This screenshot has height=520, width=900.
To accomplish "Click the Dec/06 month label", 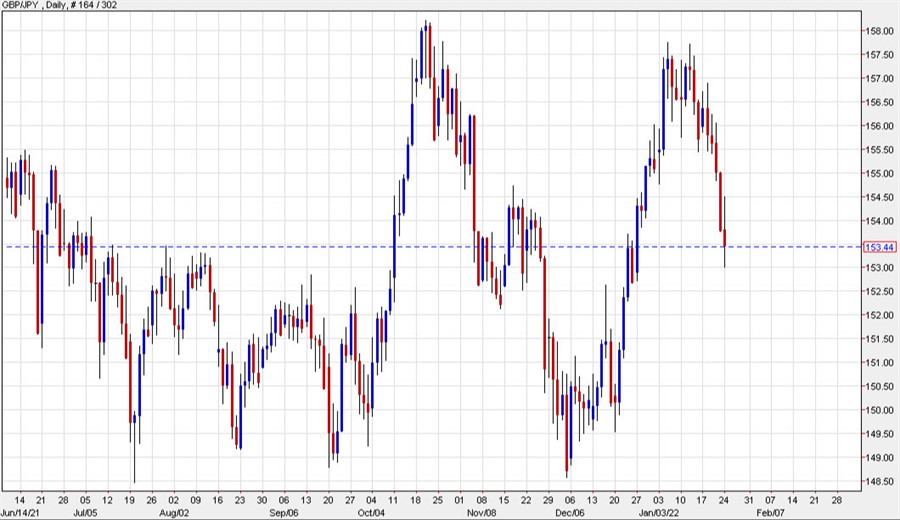I will tap(570, 513).
